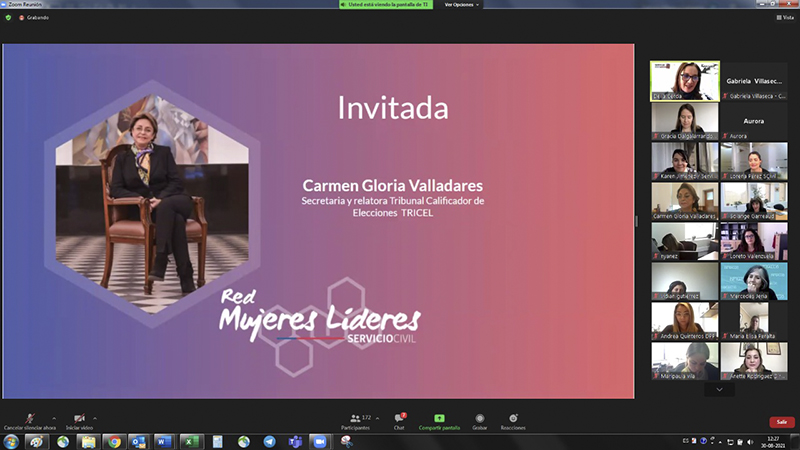800x450 pixels.
Task: Click the ES language indicator in tray
Action: [685, 441]
